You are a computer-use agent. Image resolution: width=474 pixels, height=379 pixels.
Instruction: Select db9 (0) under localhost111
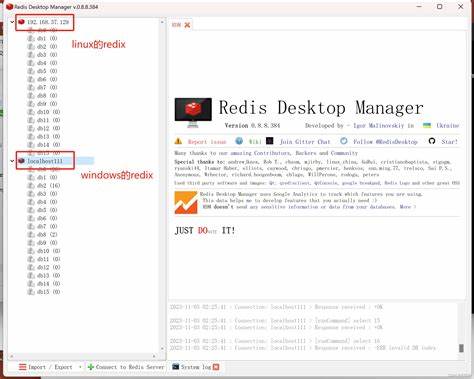point(47,243)
